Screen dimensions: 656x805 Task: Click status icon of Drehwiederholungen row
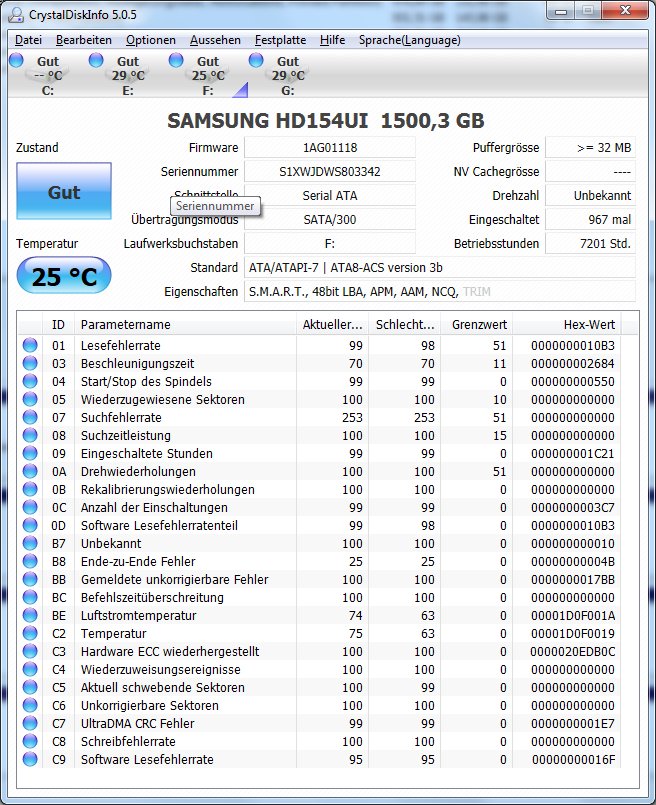(30, 471)
